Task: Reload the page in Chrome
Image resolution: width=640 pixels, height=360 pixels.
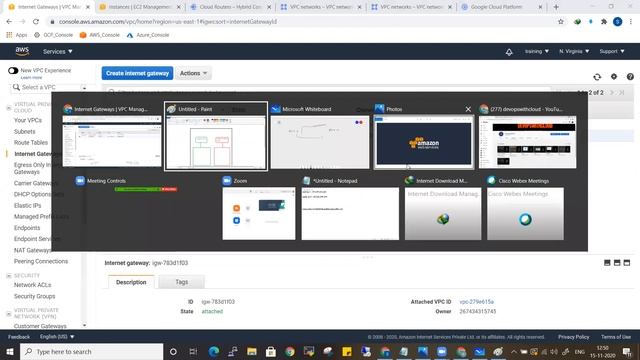Action: (36, 22)
